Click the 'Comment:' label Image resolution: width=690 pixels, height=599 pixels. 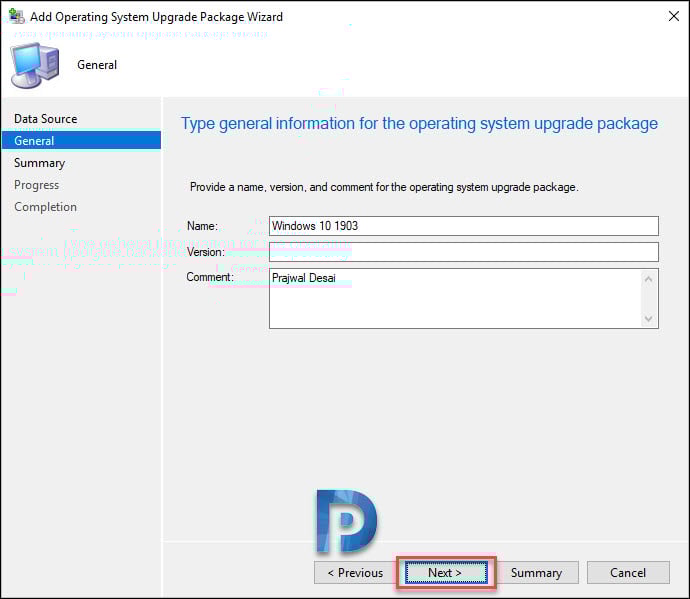tap(210, 277)
